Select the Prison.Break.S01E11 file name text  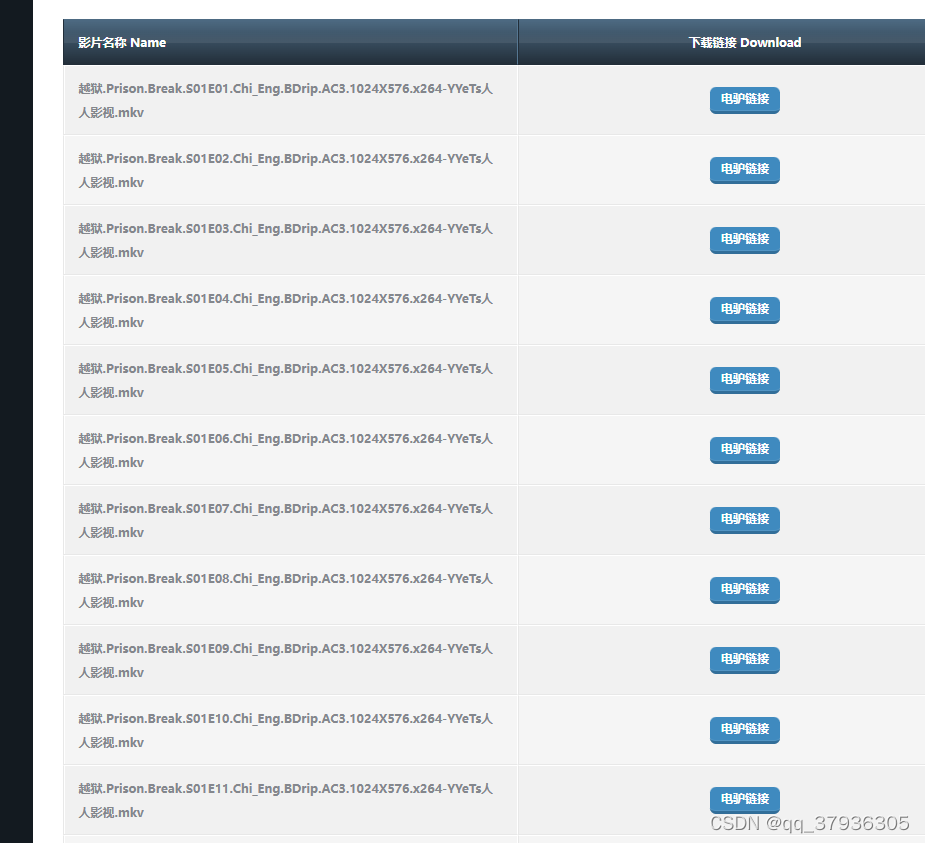pyautogui.click(x=286, y=801)
